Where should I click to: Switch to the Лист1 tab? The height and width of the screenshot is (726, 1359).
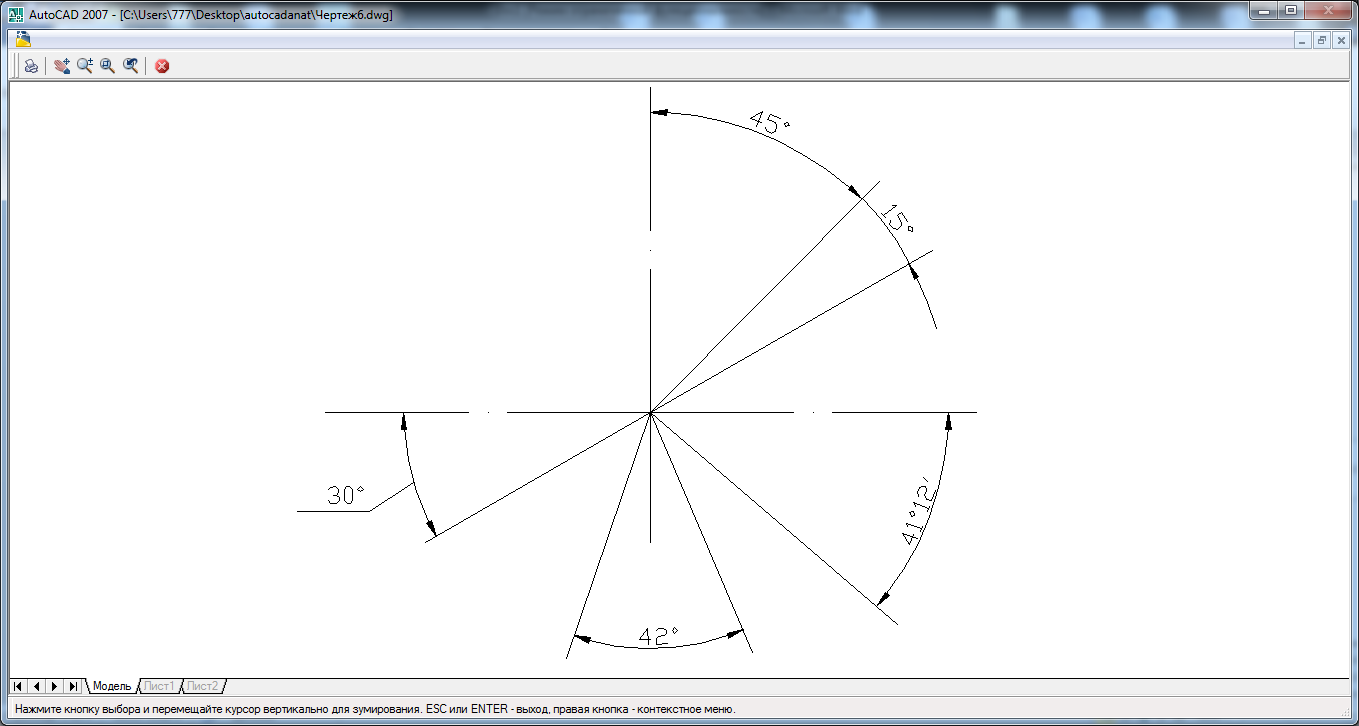159,686
